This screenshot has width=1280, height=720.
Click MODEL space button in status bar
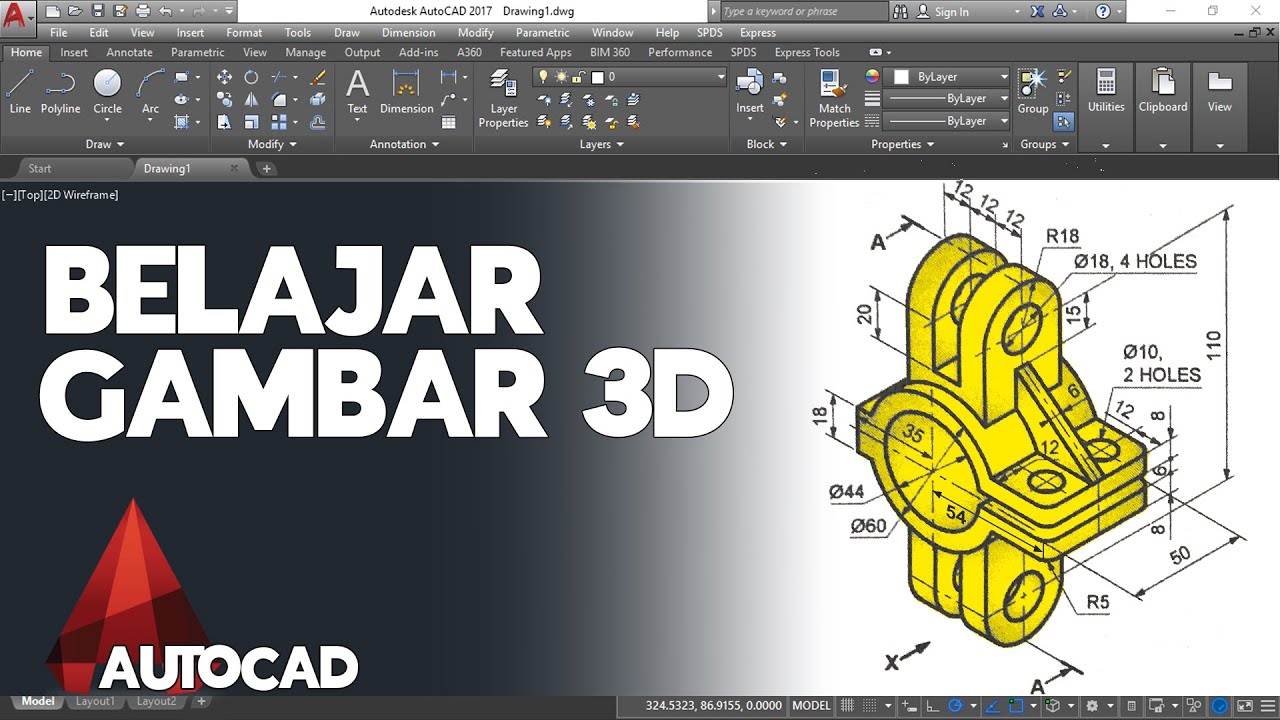click(x=811, y=705)
